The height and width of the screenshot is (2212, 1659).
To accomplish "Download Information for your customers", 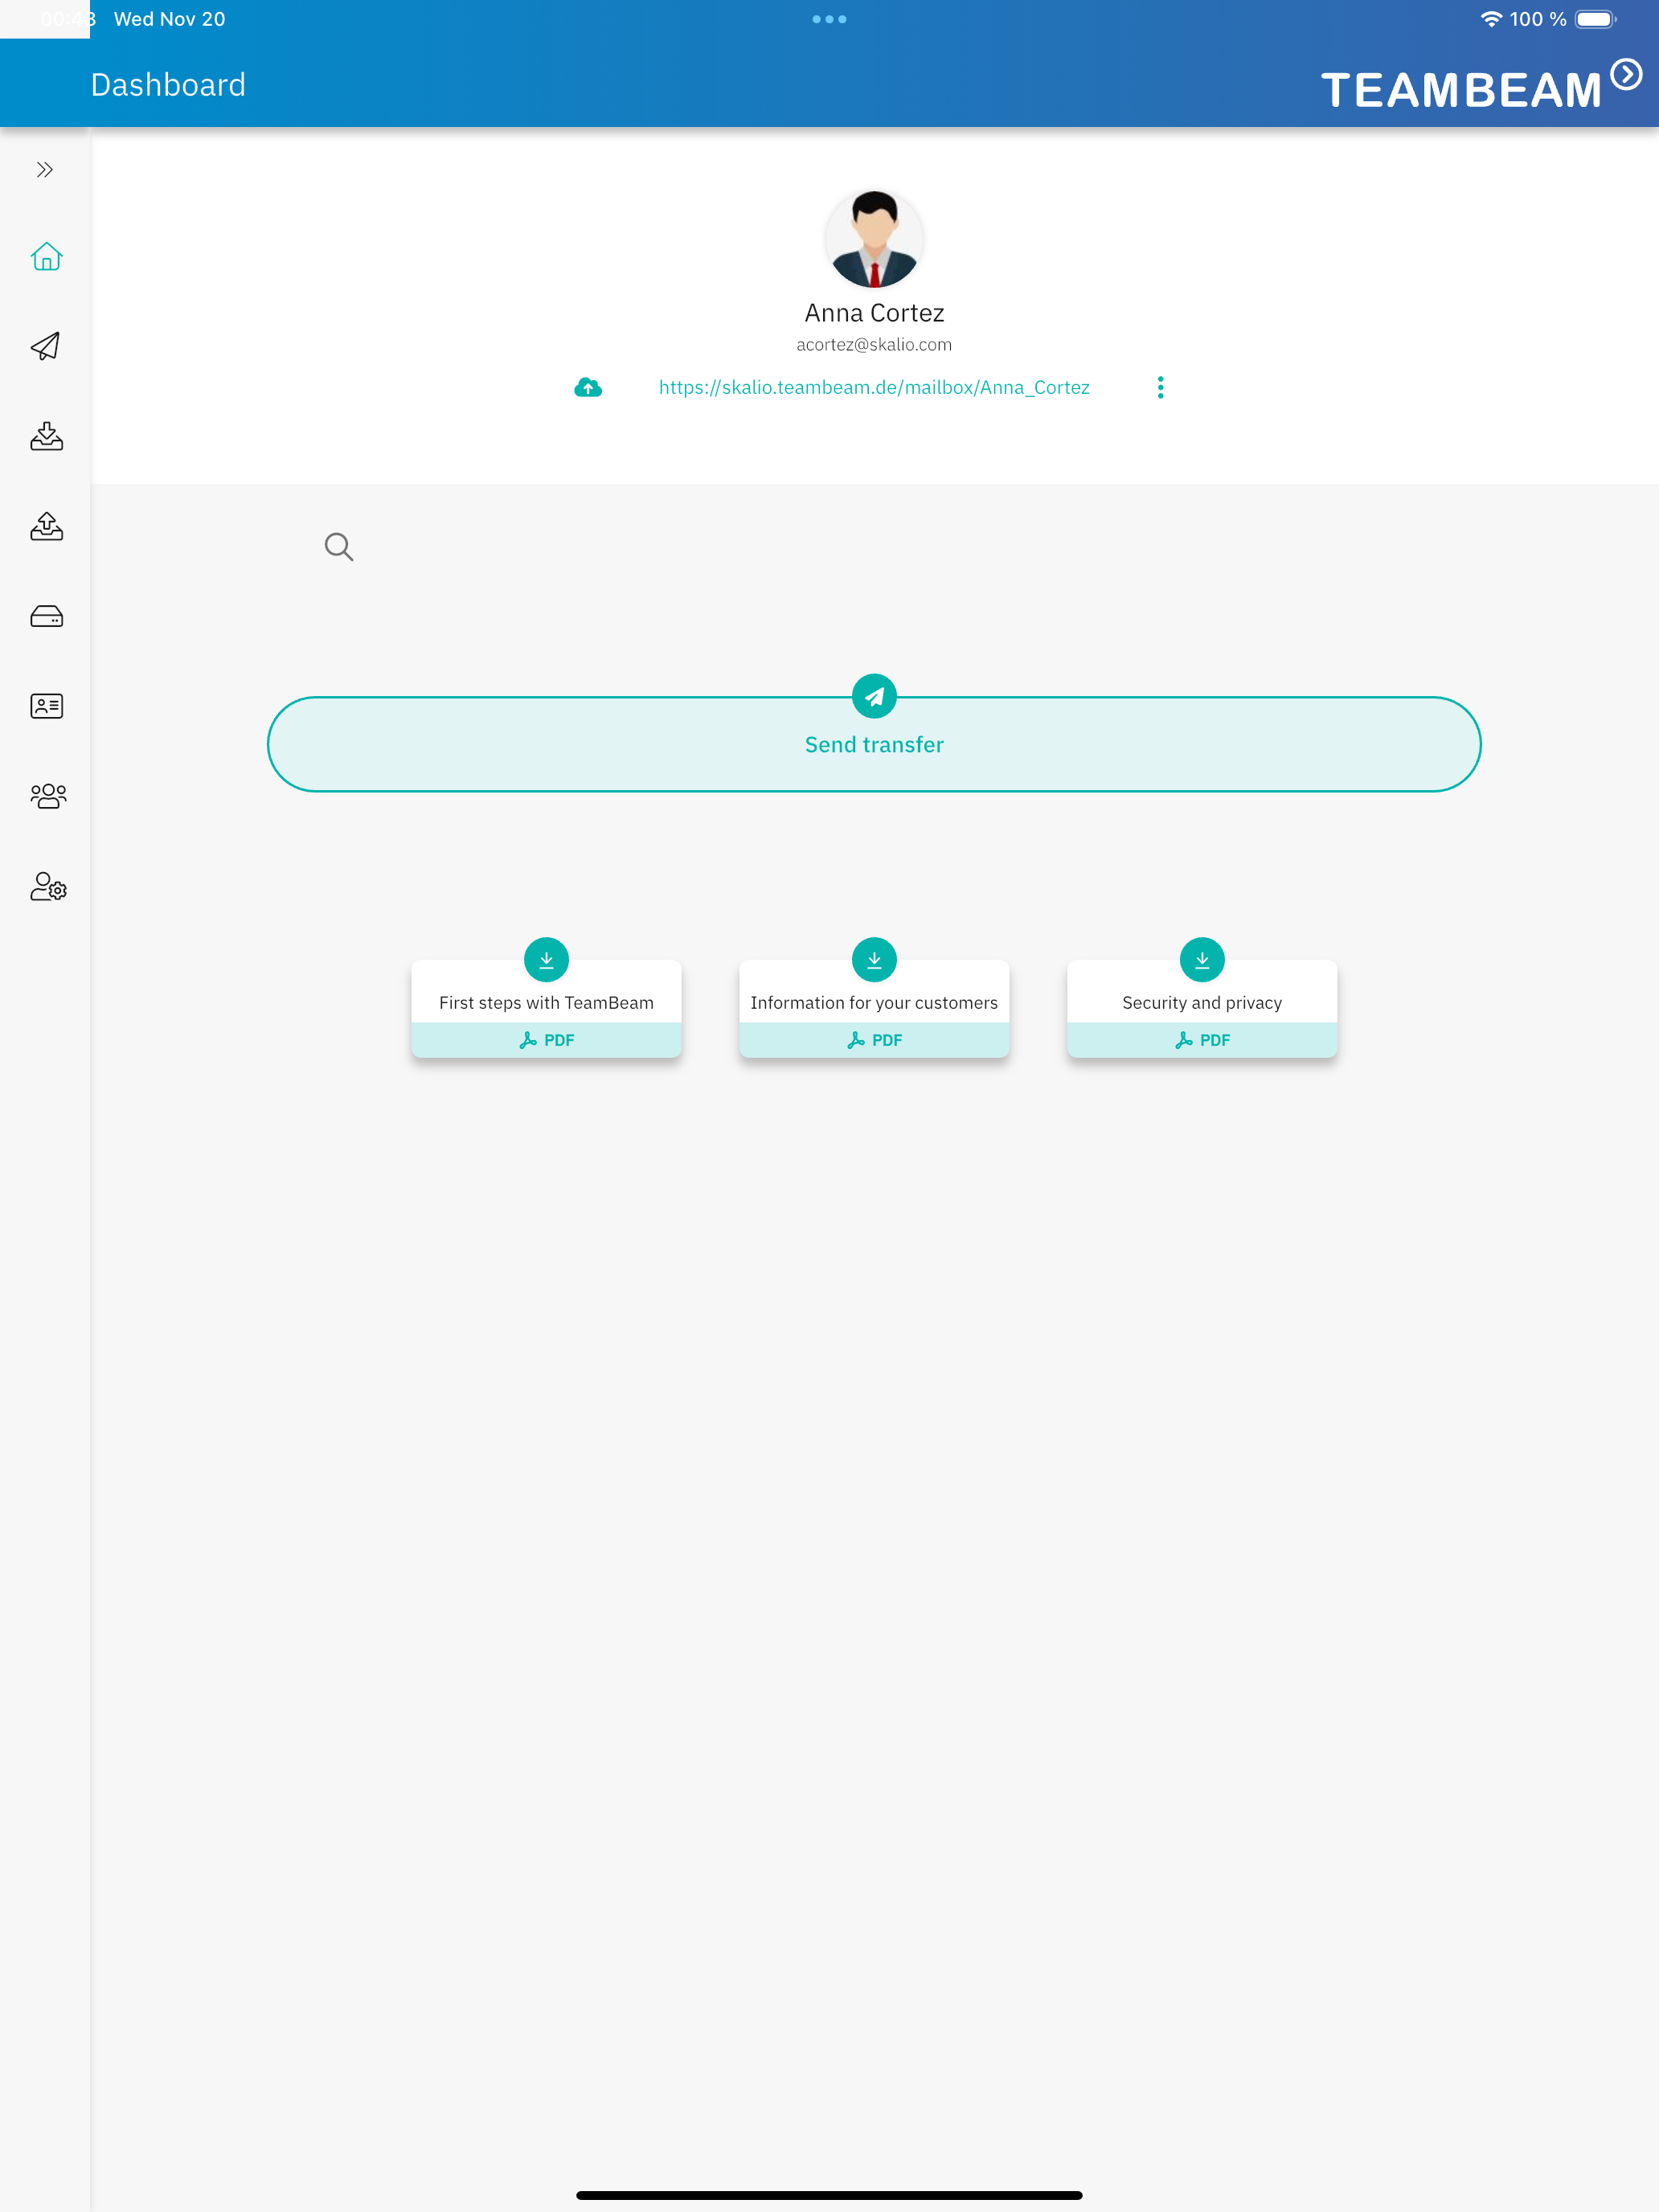I will pyautogui.click(x=874, y=960).
